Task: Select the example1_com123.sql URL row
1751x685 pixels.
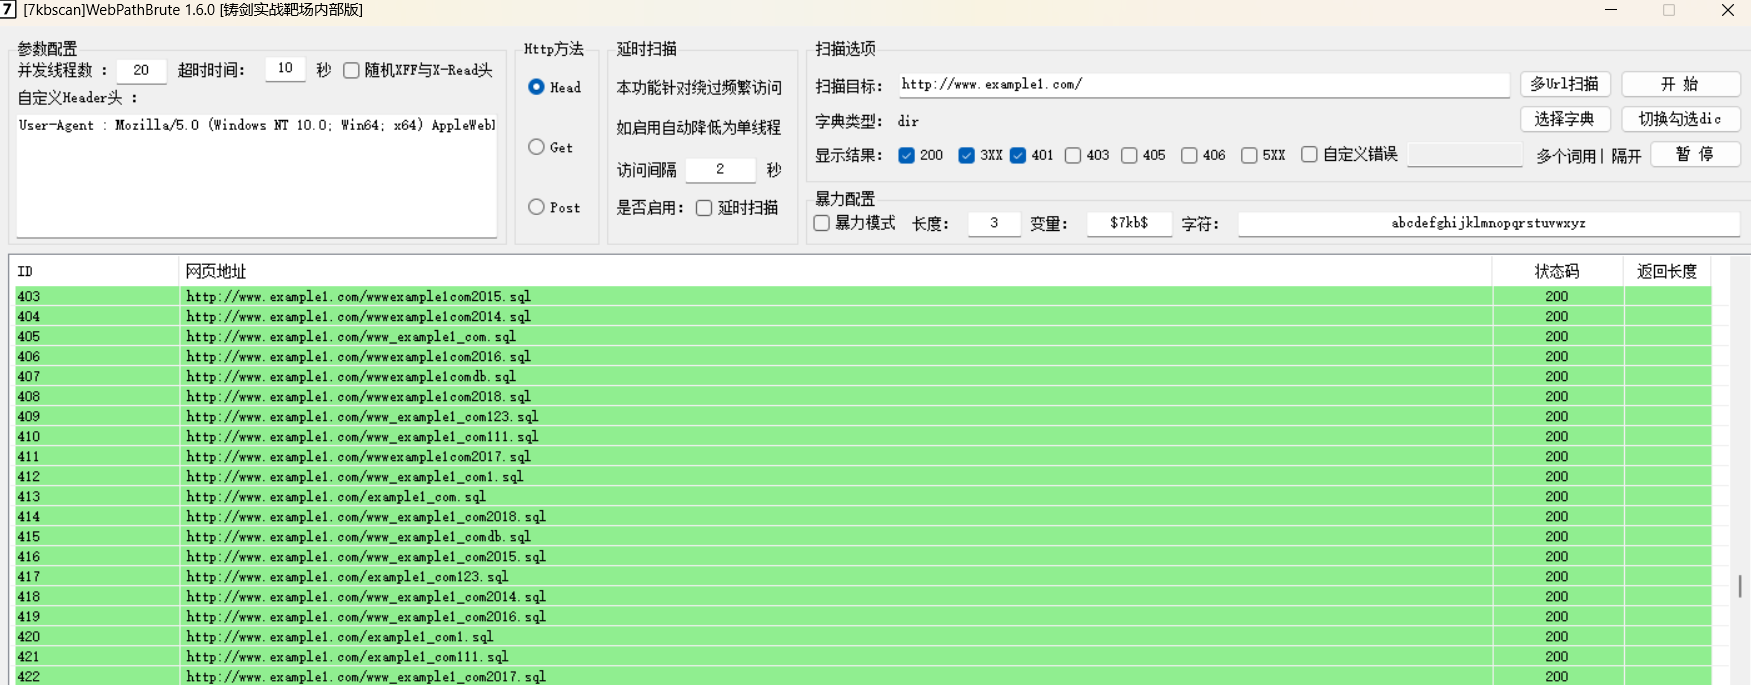Action: coord(863,577)
